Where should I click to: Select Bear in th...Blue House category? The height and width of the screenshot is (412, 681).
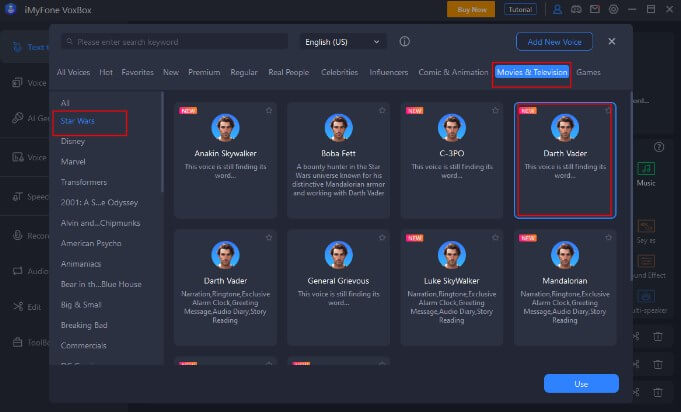101,284
